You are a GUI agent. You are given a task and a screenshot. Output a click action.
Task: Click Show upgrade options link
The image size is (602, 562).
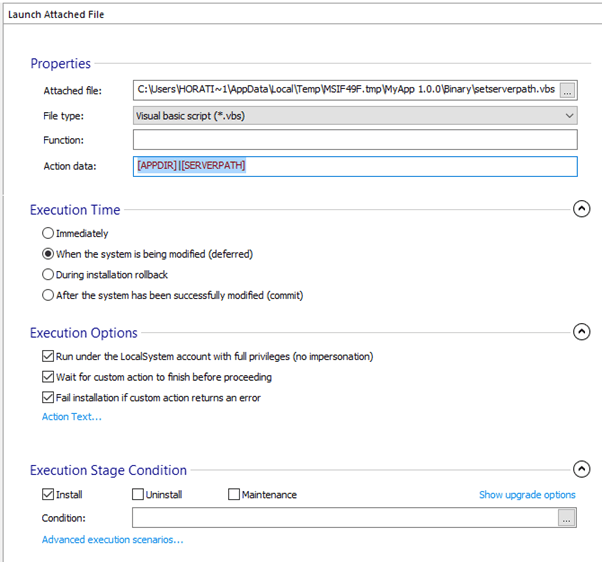point(527,495)
